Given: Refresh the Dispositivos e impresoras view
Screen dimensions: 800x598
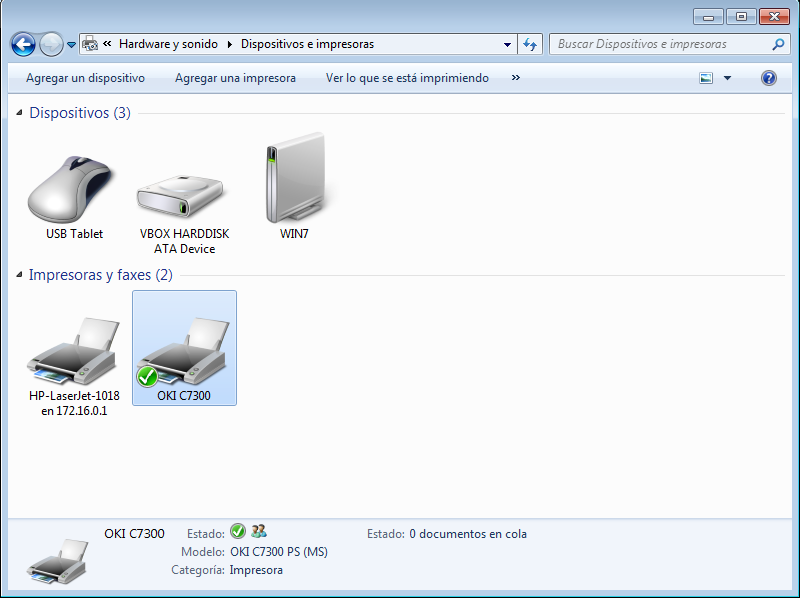Looking at the screenshot, I should (530, 44).
